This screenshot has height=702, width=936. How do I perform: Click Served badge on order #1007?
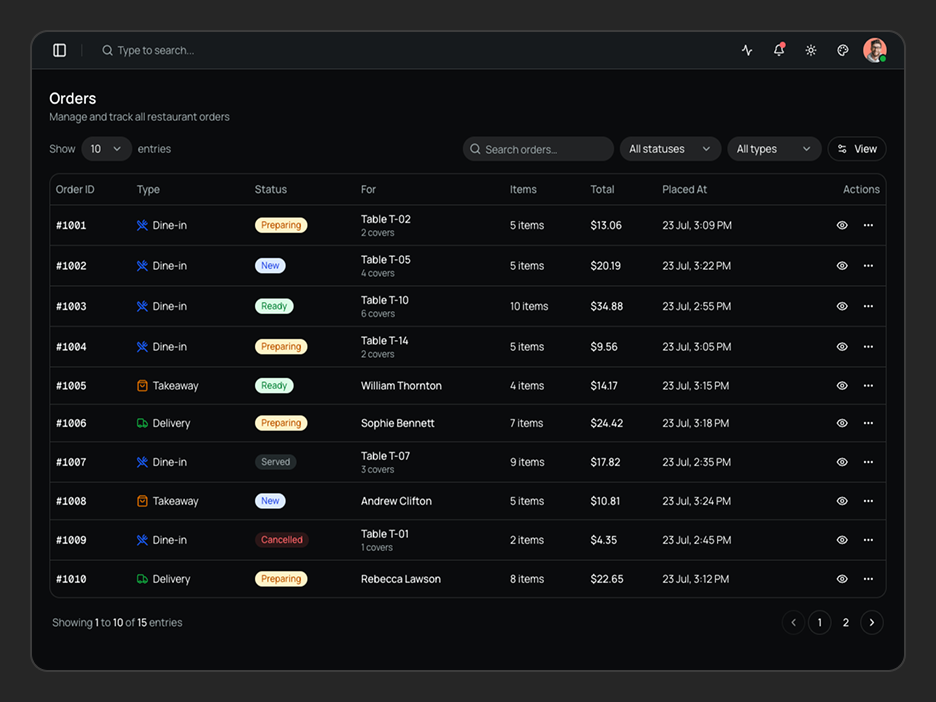click(275, 462)
